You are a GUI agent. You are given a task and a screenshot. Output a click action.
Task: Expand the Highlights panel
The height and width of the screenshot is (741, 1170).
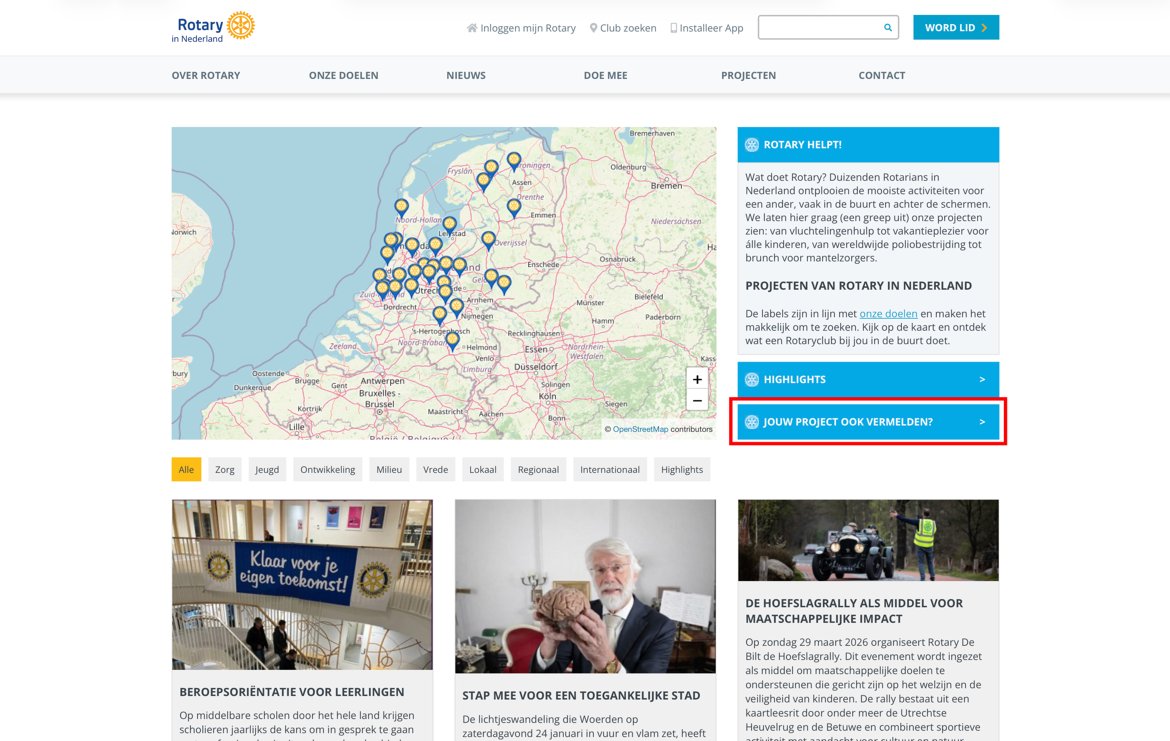tap(867, 379)
